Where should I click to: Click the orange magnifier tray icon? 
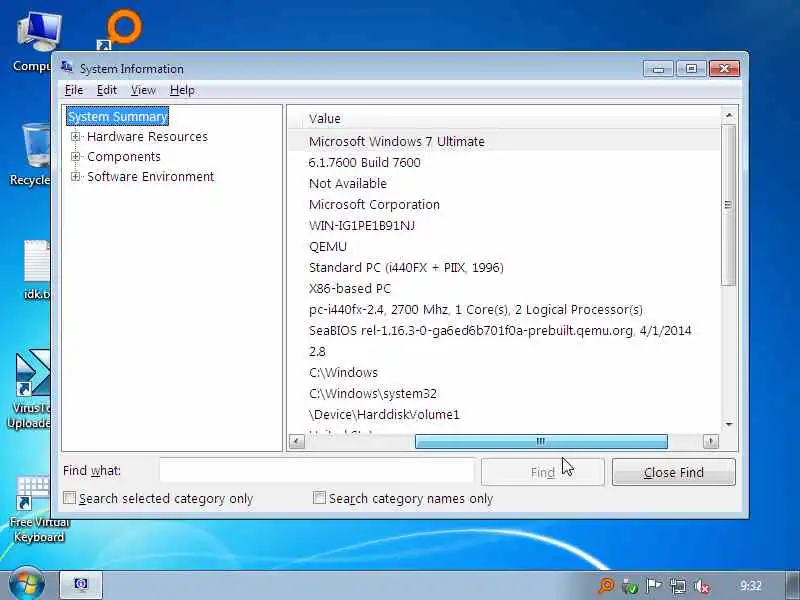[606, 586]
